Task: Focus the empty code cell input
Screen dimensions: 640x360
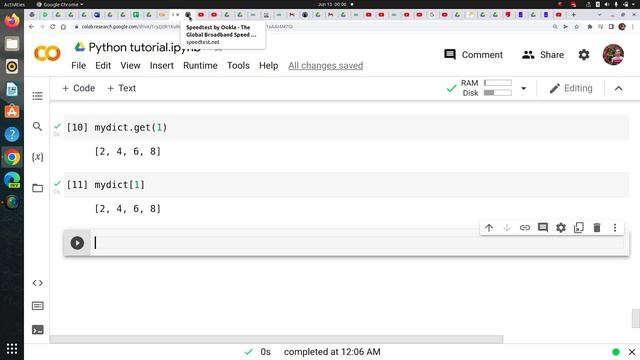Action: tap(359, 243)
